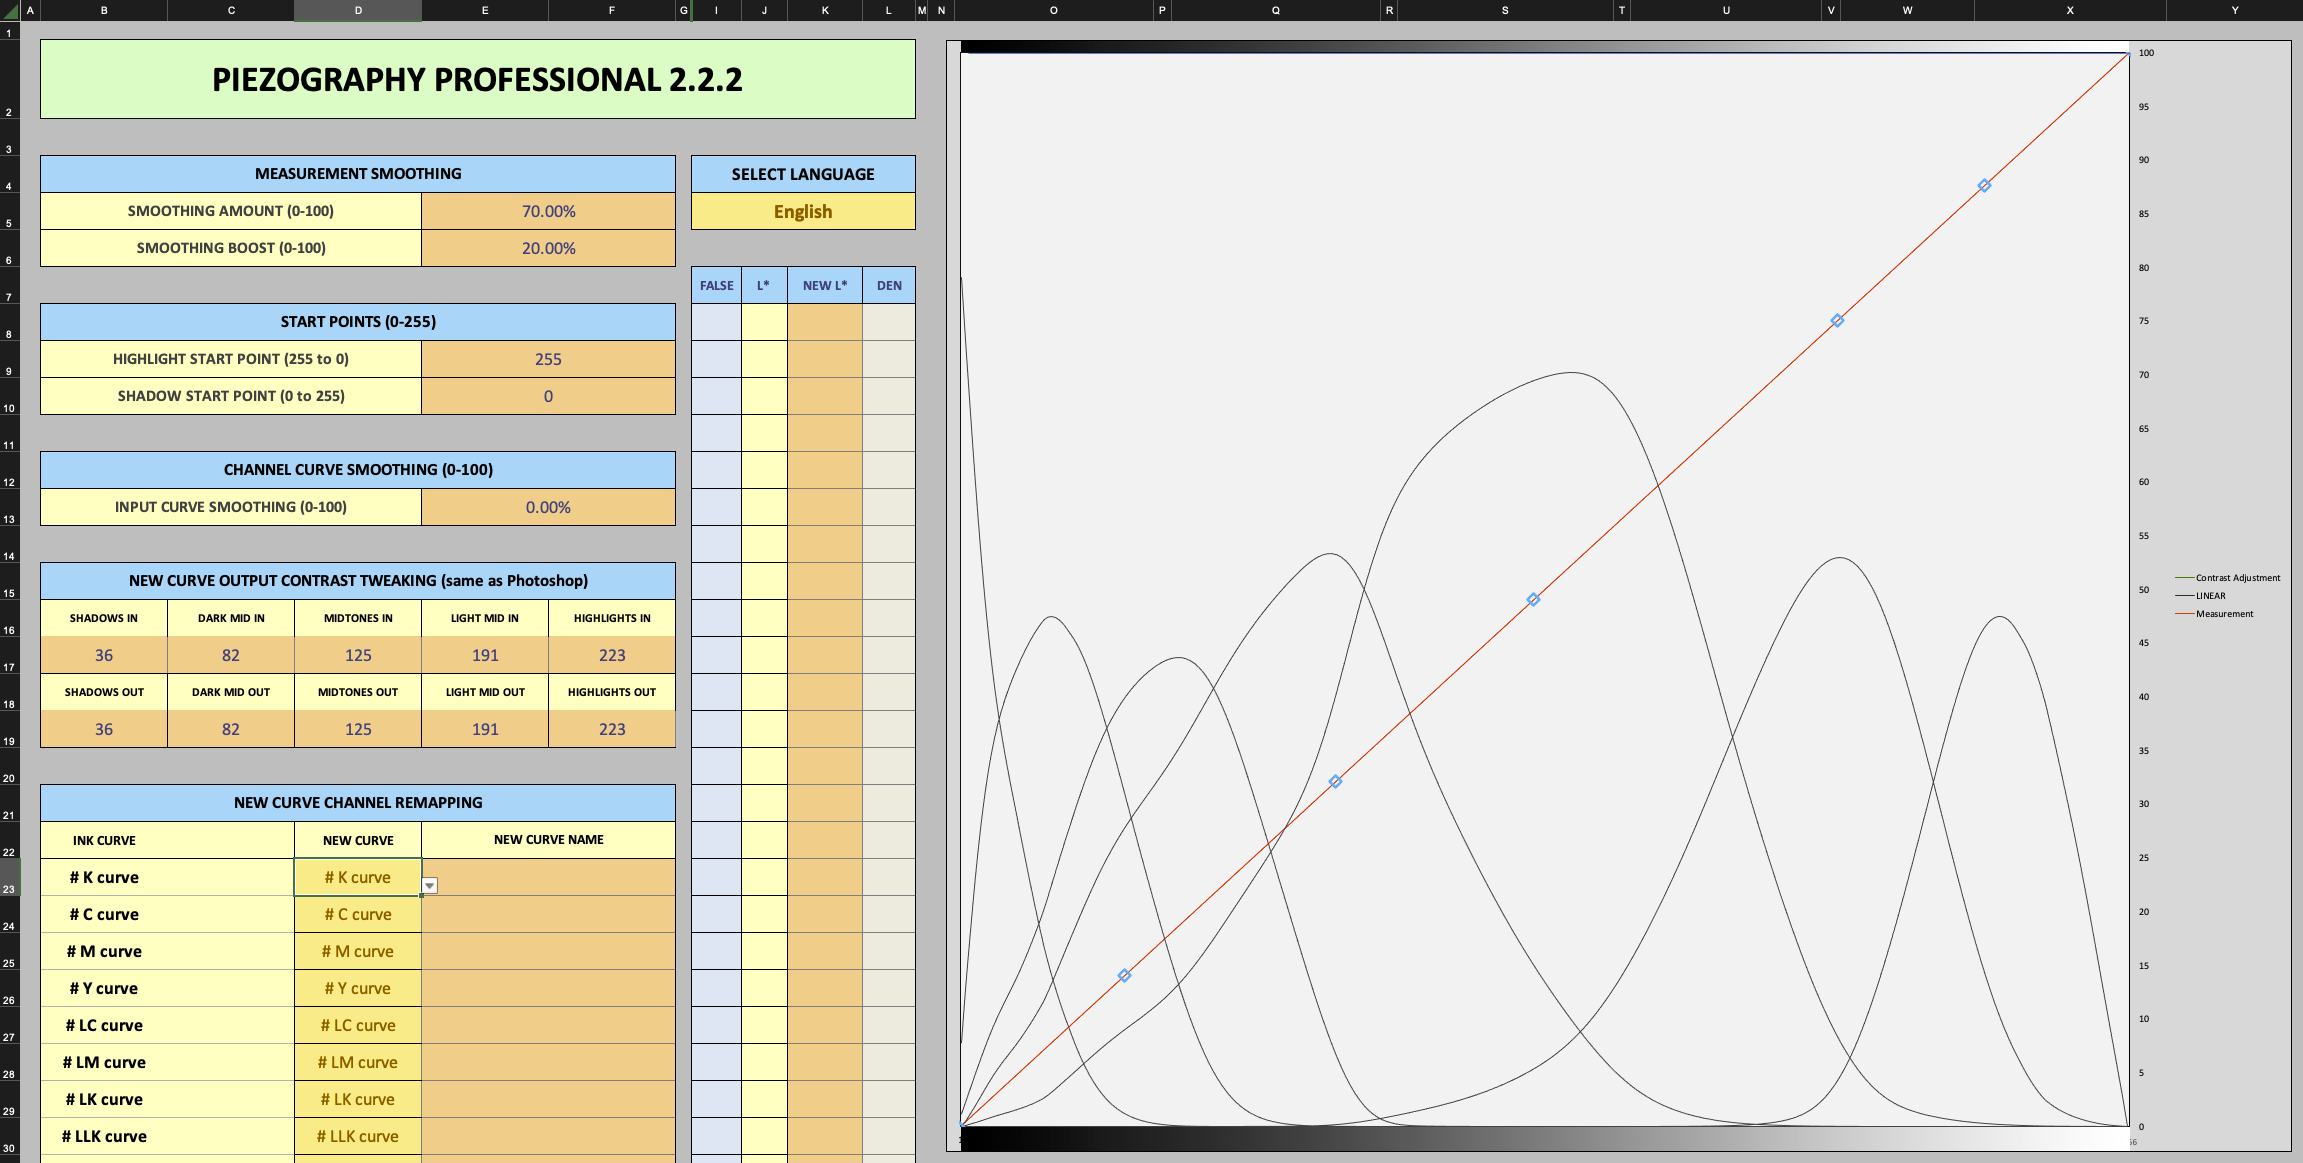This screenshot has width=2303, height=1163.
Task: Click the select-all corner triangle
Action: [x=9, y=11]
